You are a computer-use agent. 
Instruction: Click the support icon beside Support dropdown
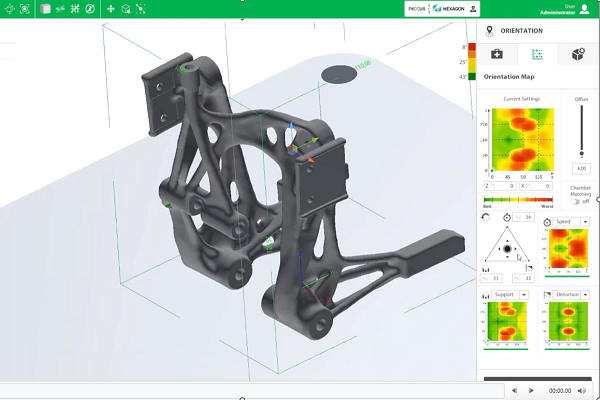tap(486, 295)
